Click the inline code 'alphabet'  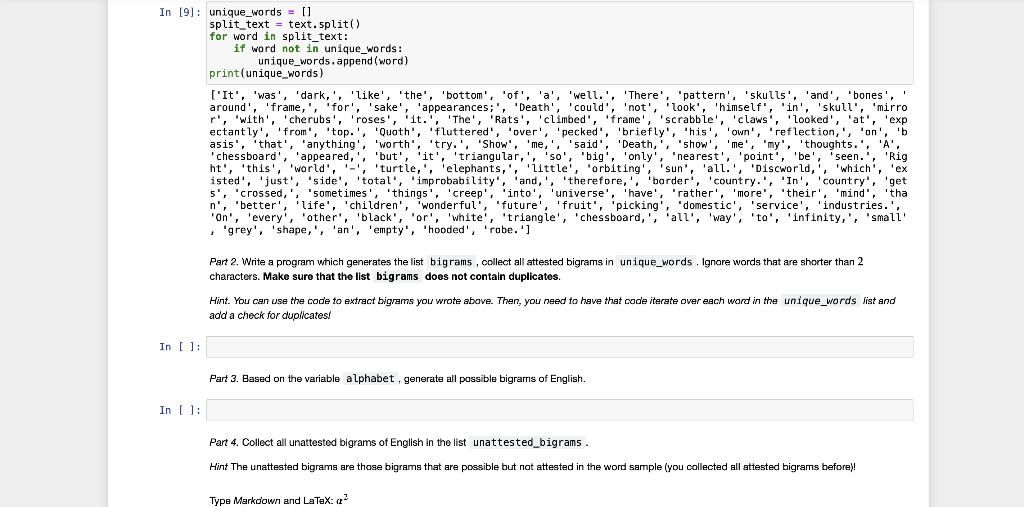[370, 379]
